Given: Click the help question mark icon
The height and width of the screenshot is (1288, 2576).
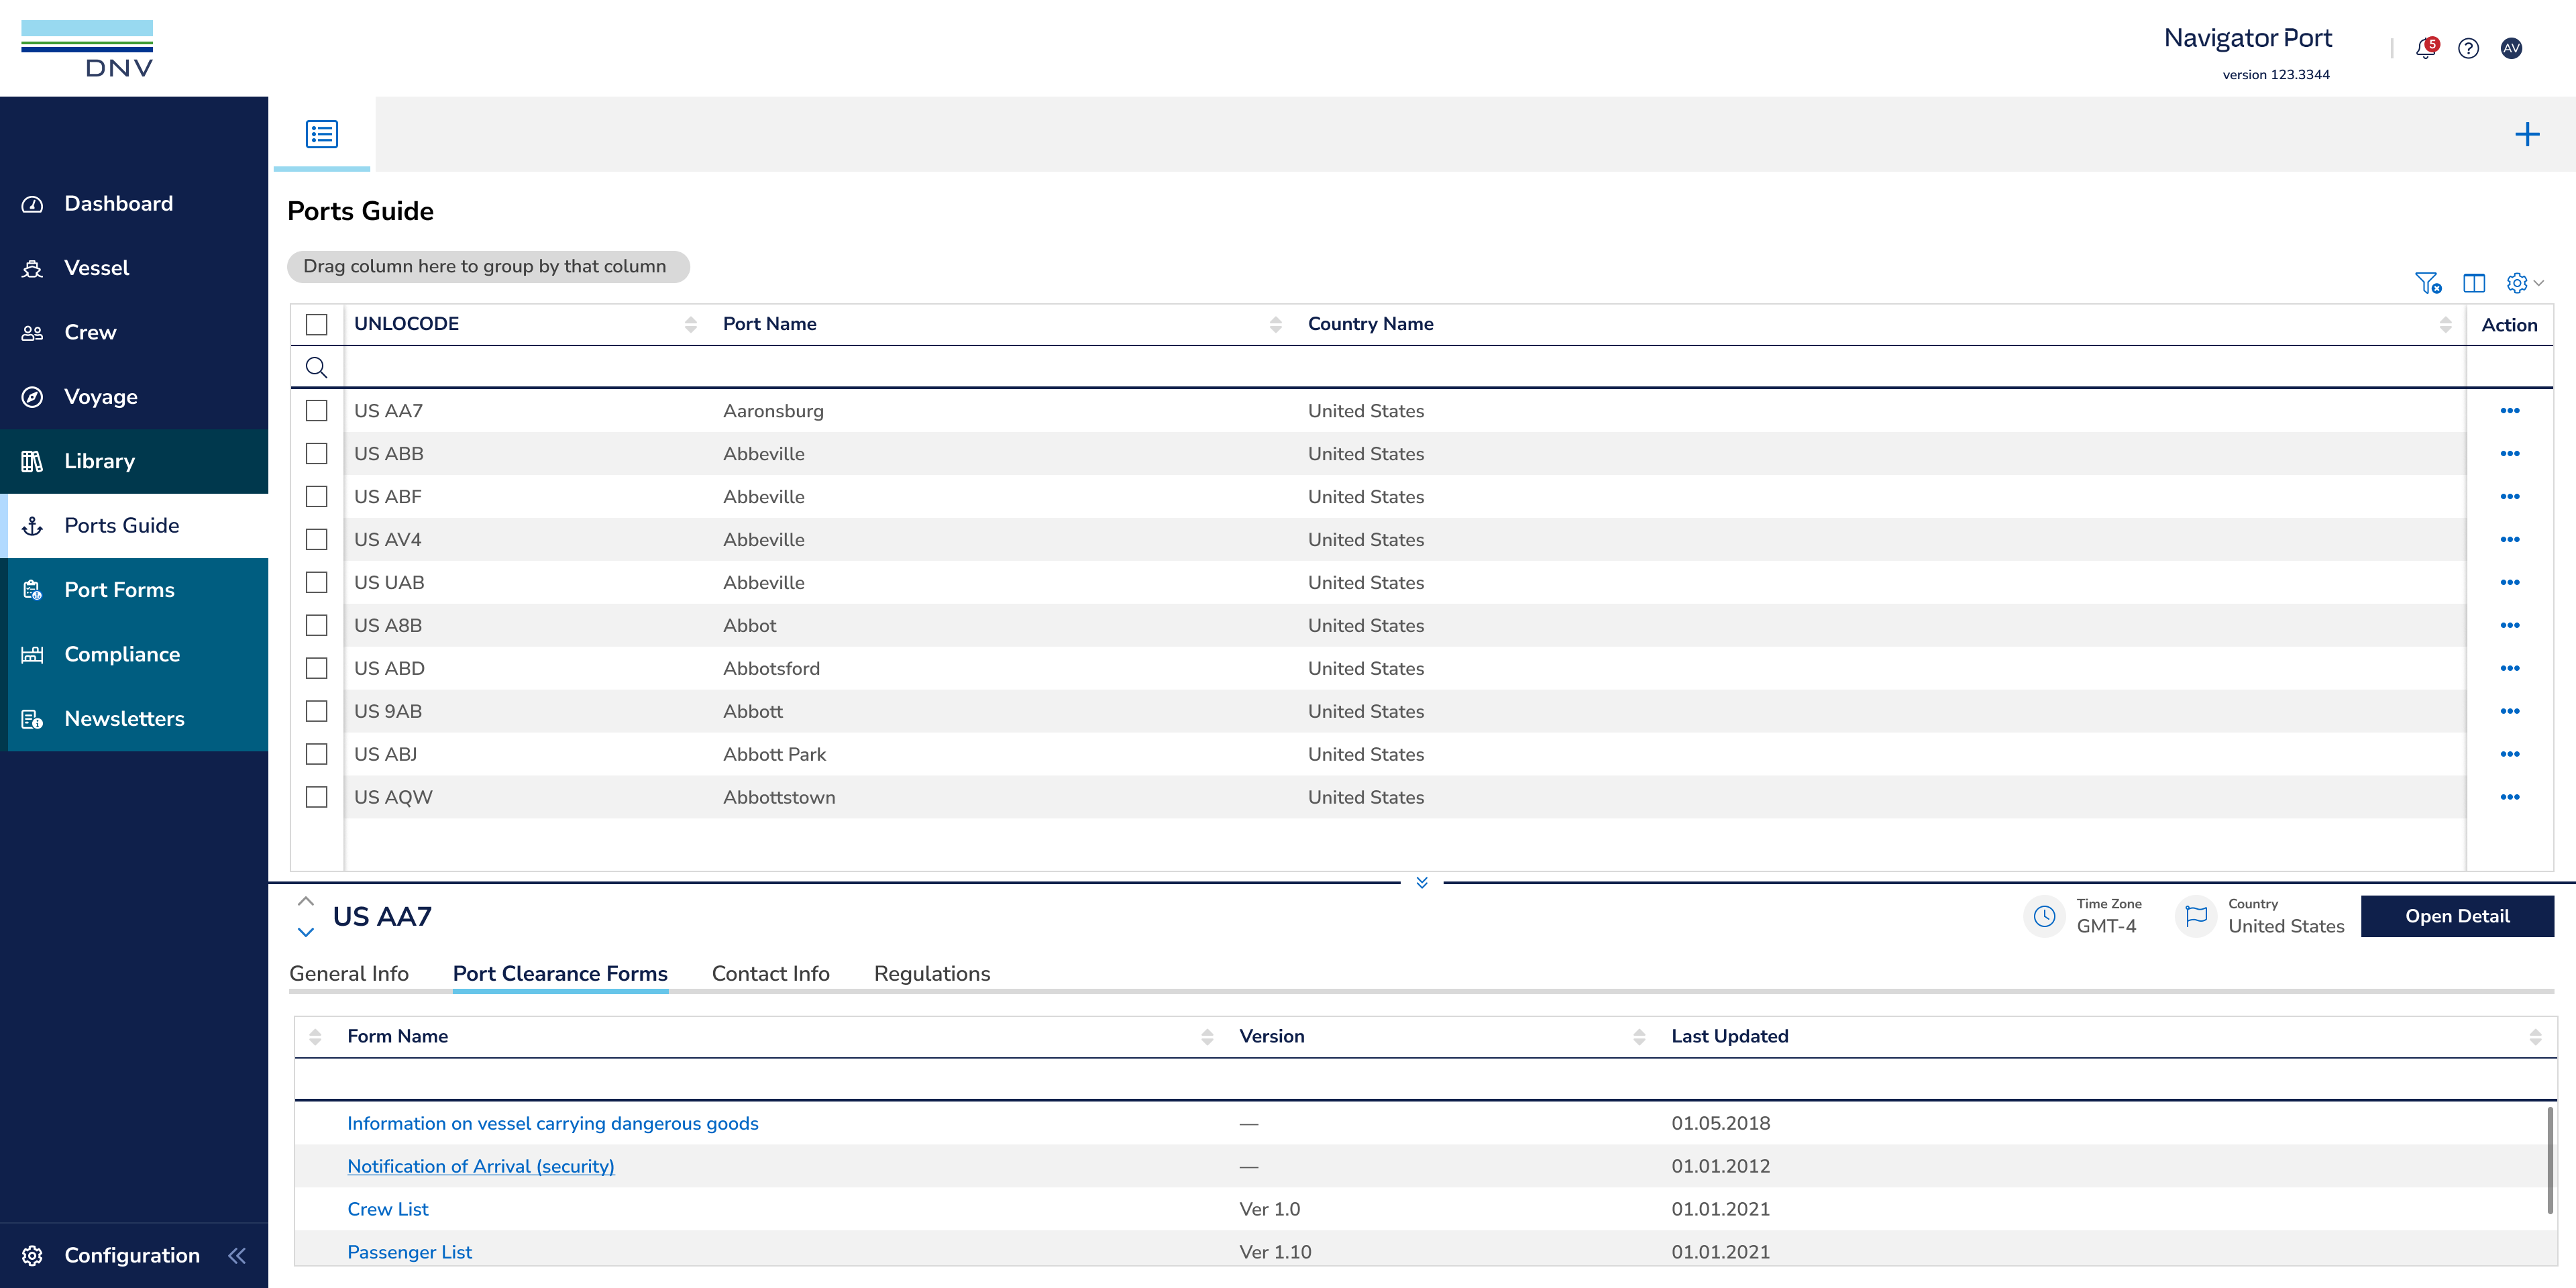Looking at the screenshot, I should 2468,48.
